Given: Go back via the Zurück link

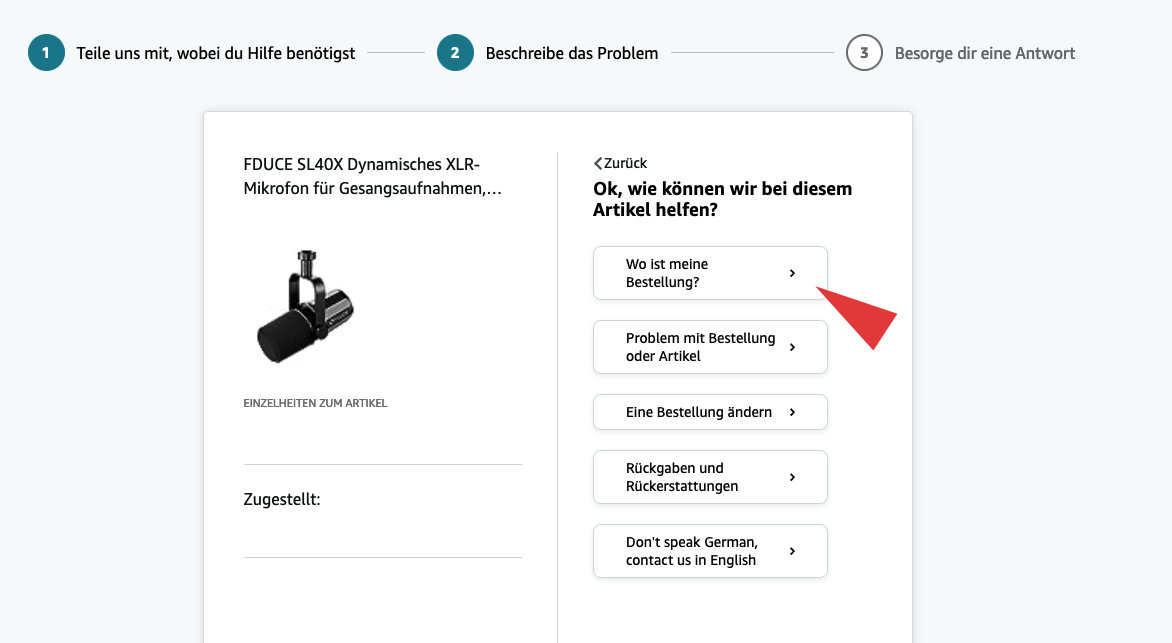Looking at the screenshot, I should [625, 163].
